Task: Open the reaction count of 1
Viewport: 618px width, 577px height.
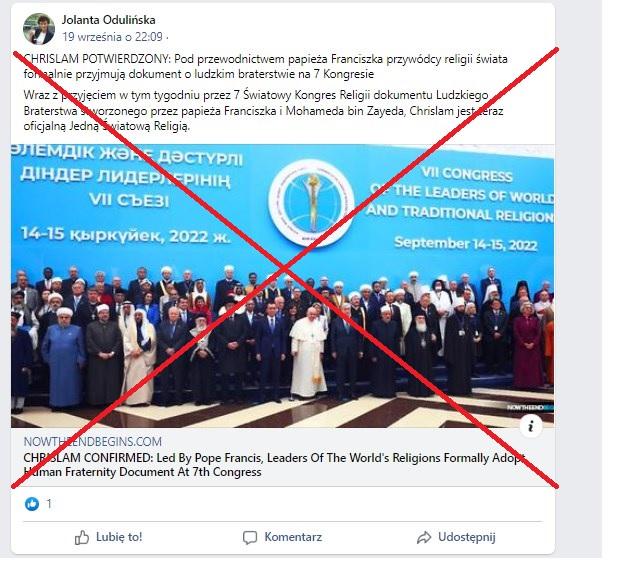Action: [x=49, y=503]
